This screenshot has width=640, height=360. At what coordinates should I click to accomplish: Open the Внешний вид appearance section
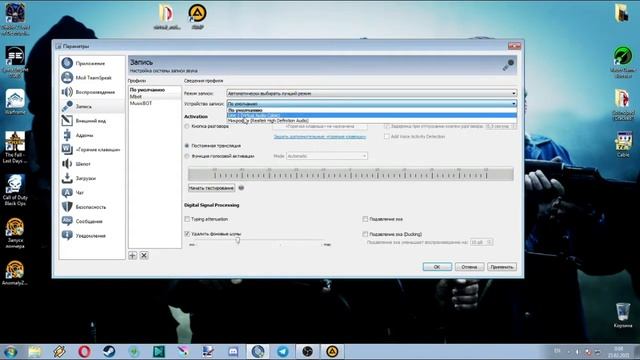tap(91, 121)
